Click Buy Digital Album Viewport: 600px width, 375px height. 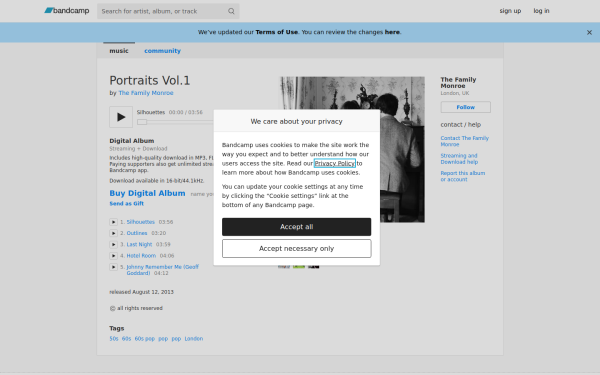click(147, 193)
